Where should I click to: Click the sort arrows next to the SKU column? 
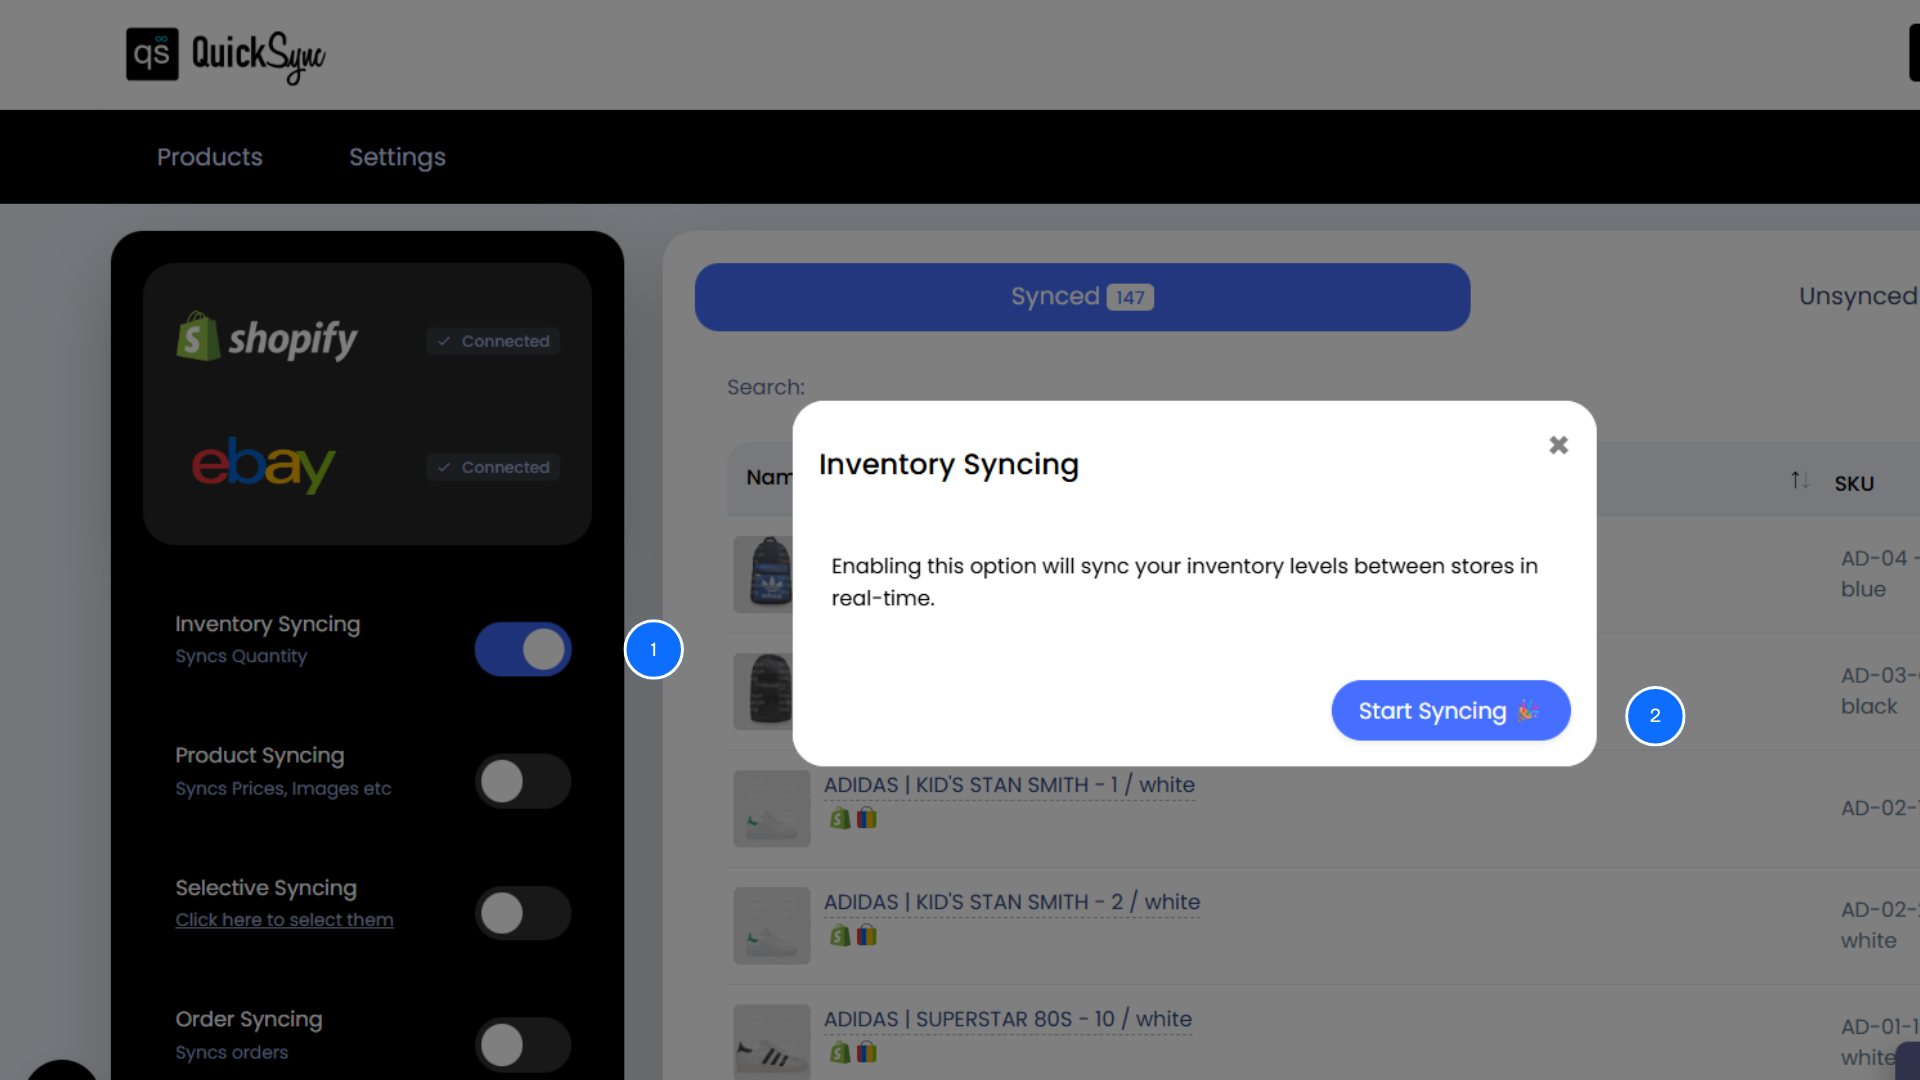(x=1799, y=480)
